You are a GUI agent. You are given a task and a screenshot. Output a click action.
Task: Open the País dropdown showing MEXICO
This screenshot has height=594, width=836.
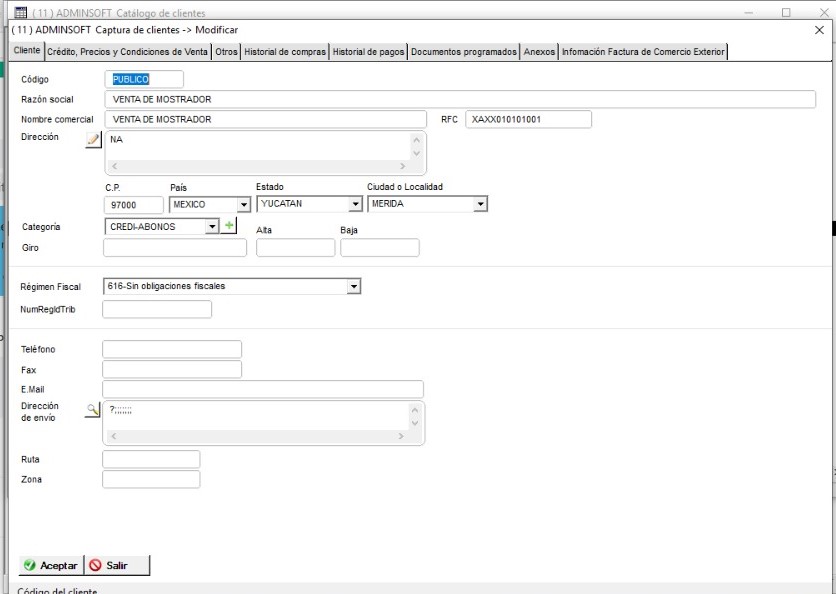(243, 204)
